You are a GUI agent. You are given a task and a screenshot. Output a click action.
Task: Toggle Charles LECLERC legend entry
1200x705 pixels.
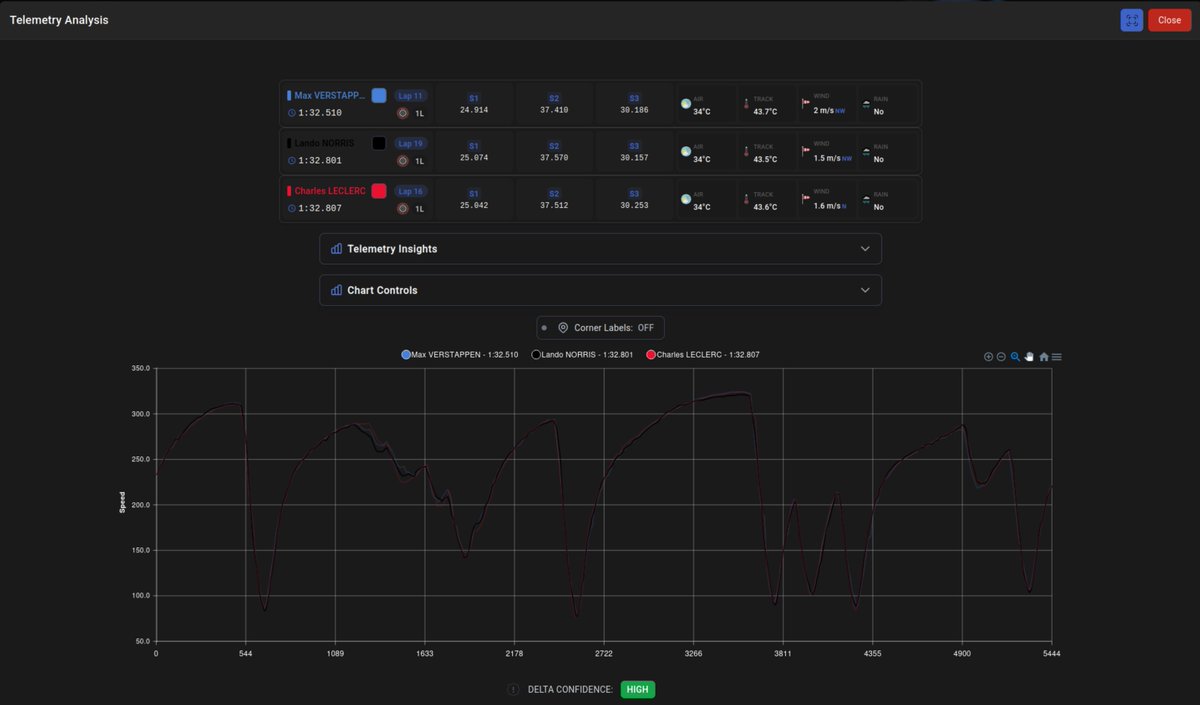[x=651, y=354]
